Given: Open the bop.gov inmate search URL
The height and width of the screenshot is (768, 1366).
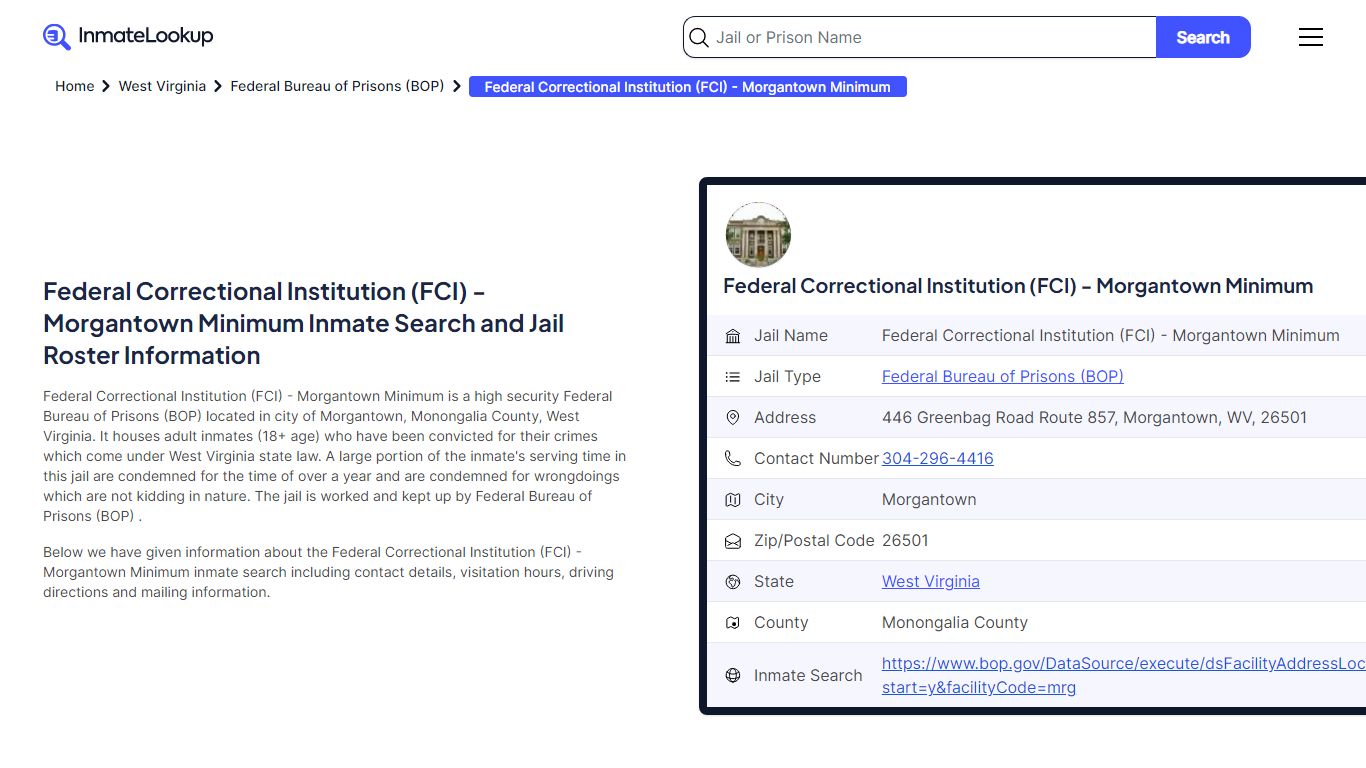Looking at the screenshot, I should tap(1123, 676).
